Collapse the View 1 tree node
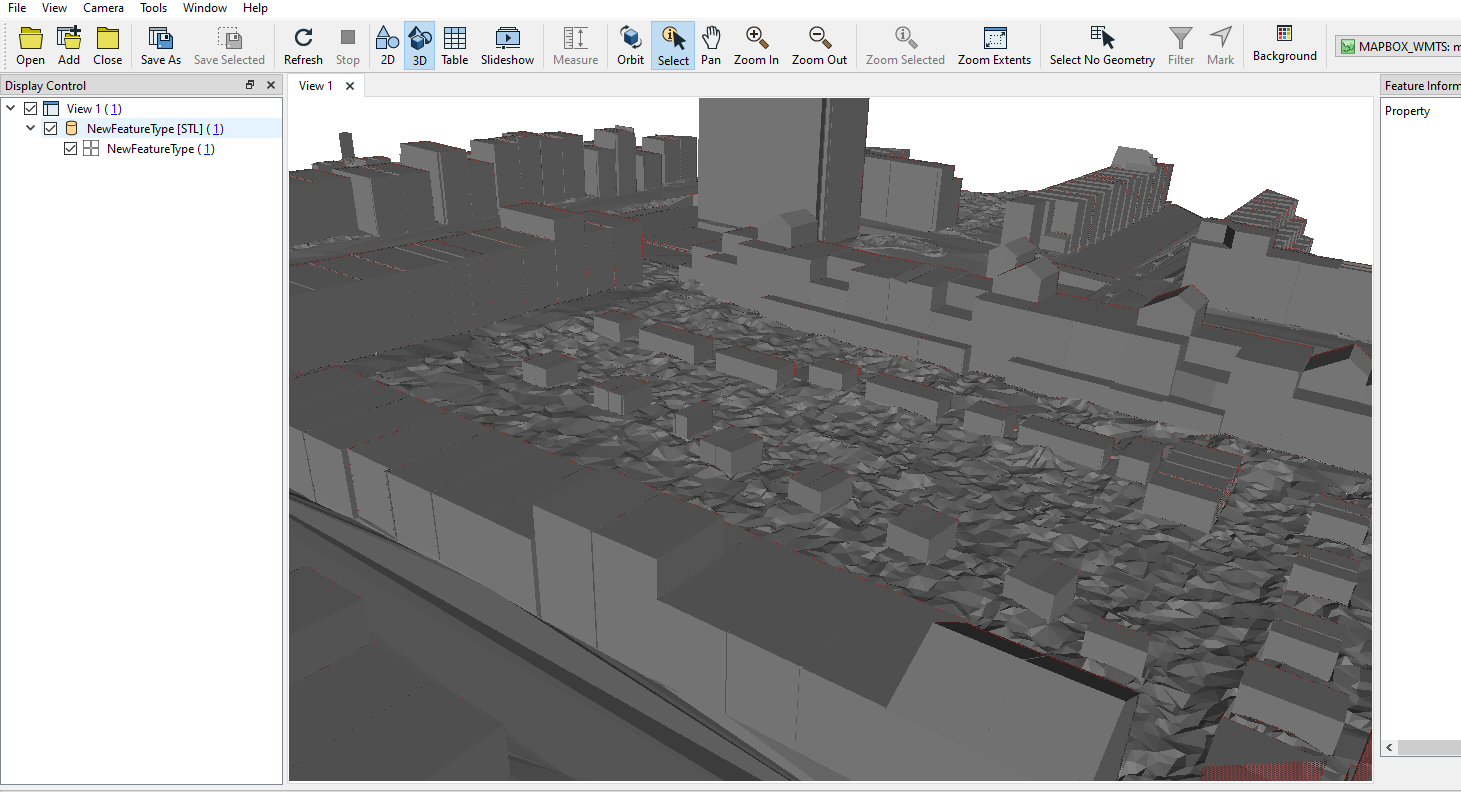Image resolution: width=1461 pixels, height=792 pixels. (10, 108)
